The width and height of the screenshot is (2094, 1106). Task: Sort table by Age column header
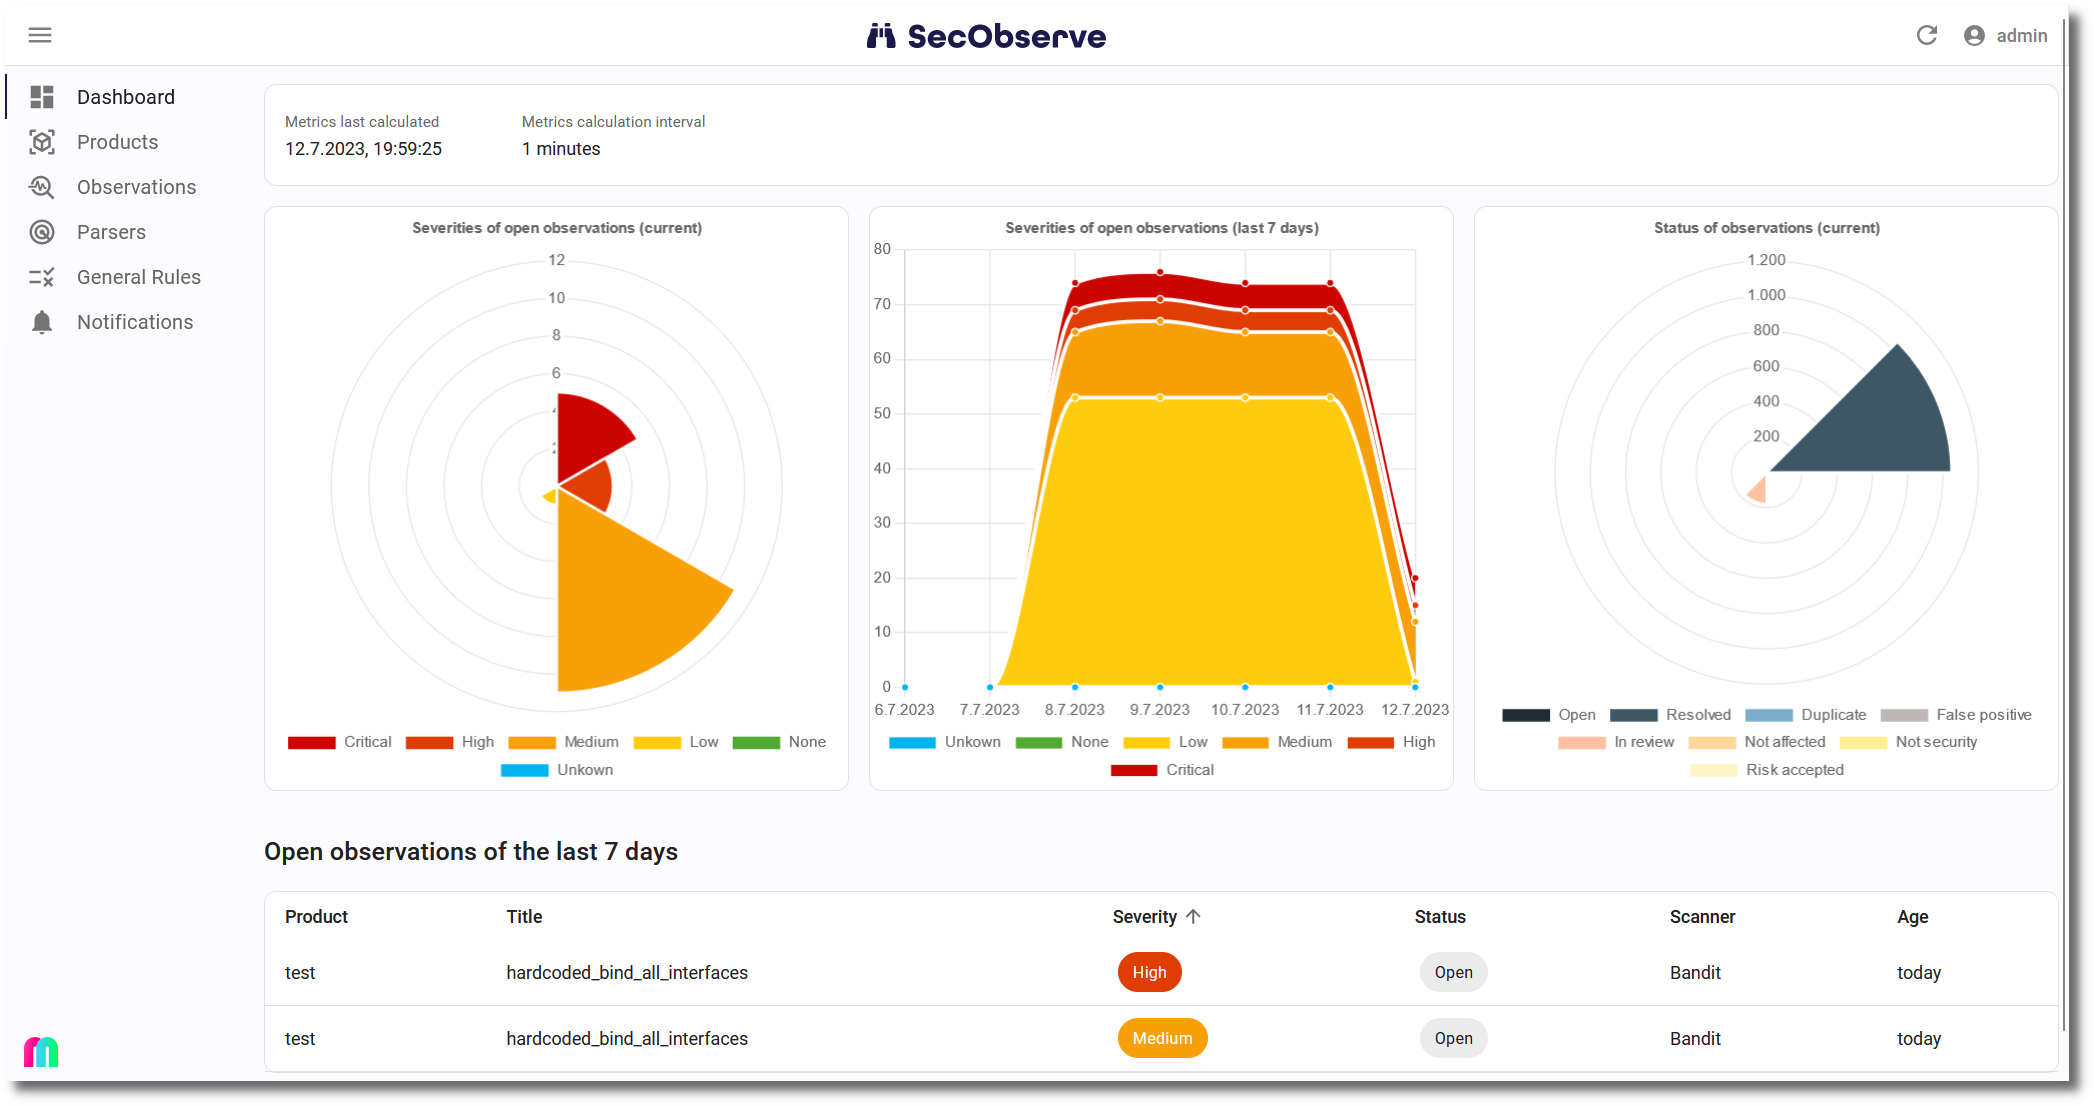1912,917
